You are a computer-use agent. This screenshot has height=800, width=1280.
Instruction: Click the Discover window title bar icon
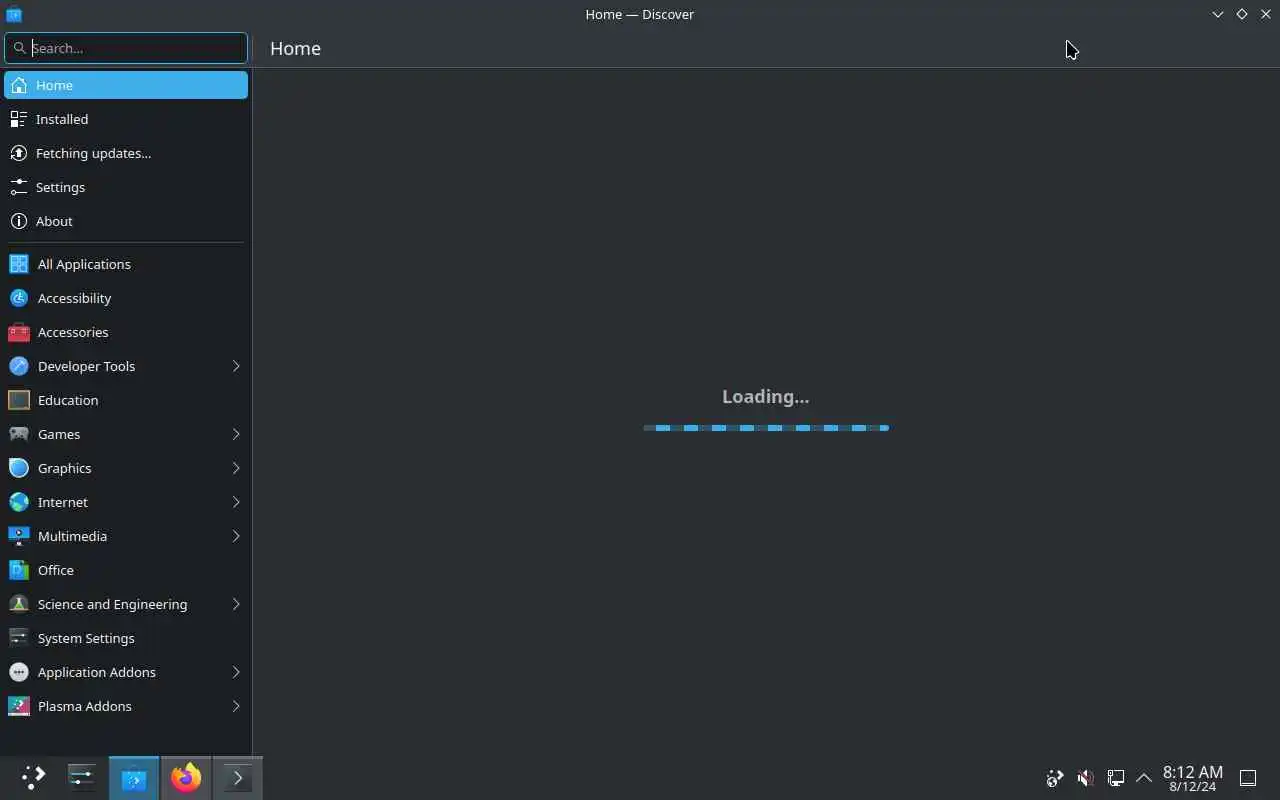pos(14,14)
